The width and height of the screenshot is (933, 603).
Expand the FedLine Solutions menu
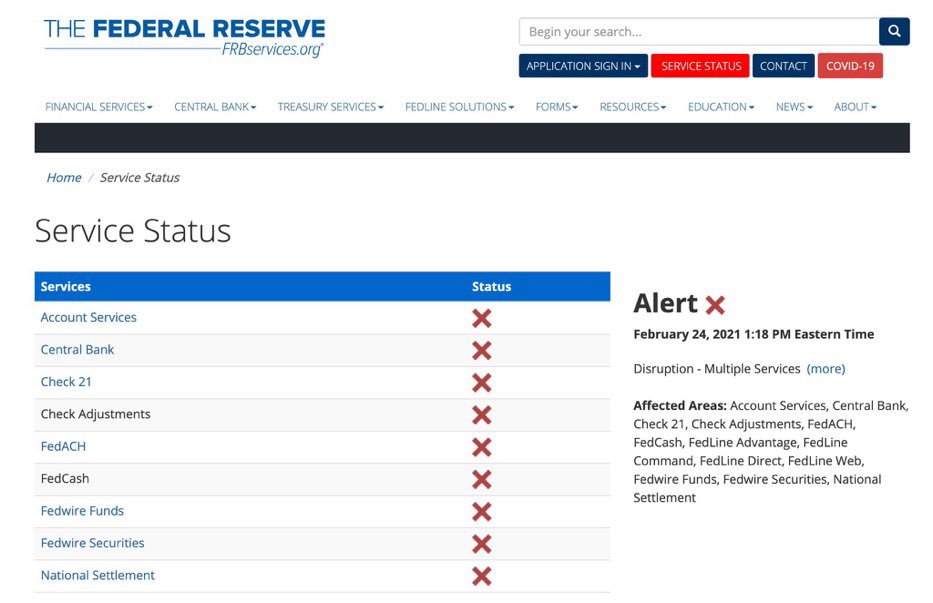459,107
